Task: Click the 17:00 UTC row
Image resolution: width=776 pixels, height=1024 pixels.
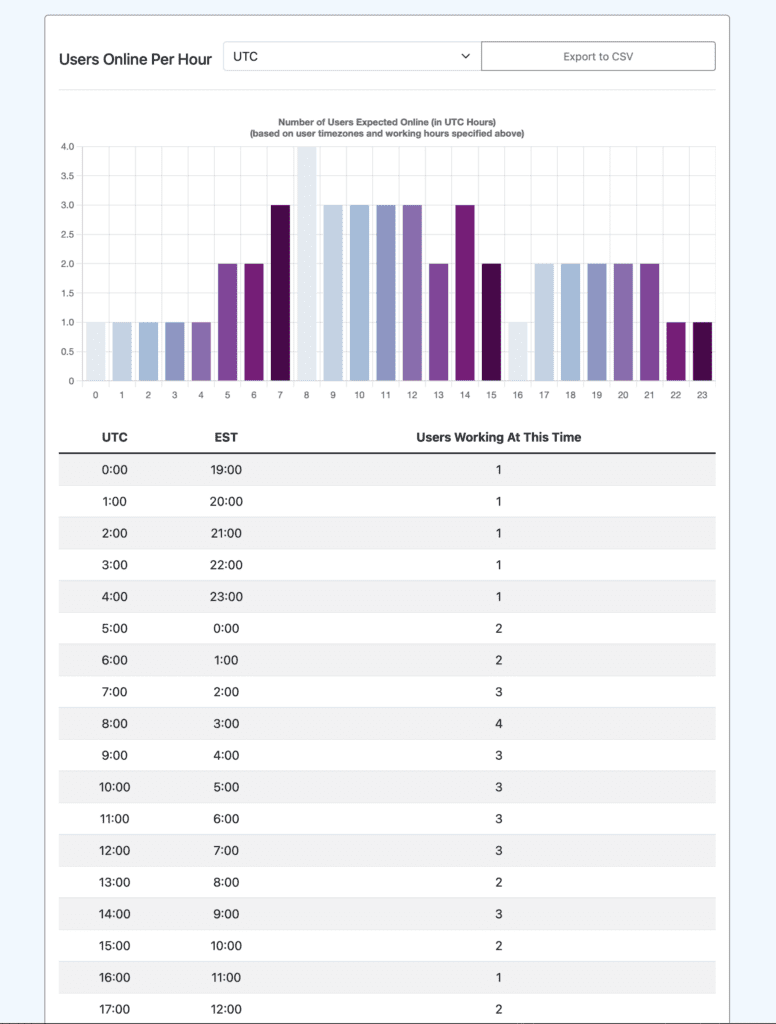Action: click(x=387, y=1008)
